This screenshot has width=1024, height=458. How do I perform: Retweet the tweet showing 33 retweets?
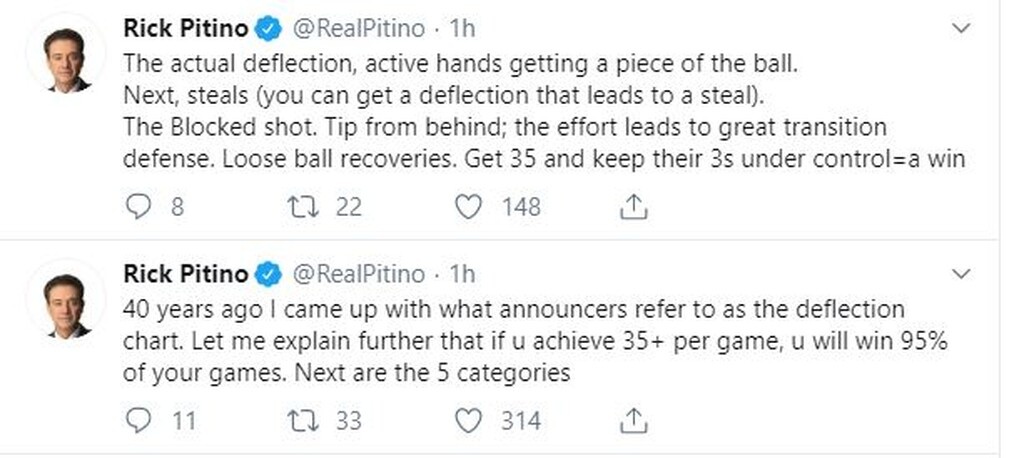coord(300,421)
